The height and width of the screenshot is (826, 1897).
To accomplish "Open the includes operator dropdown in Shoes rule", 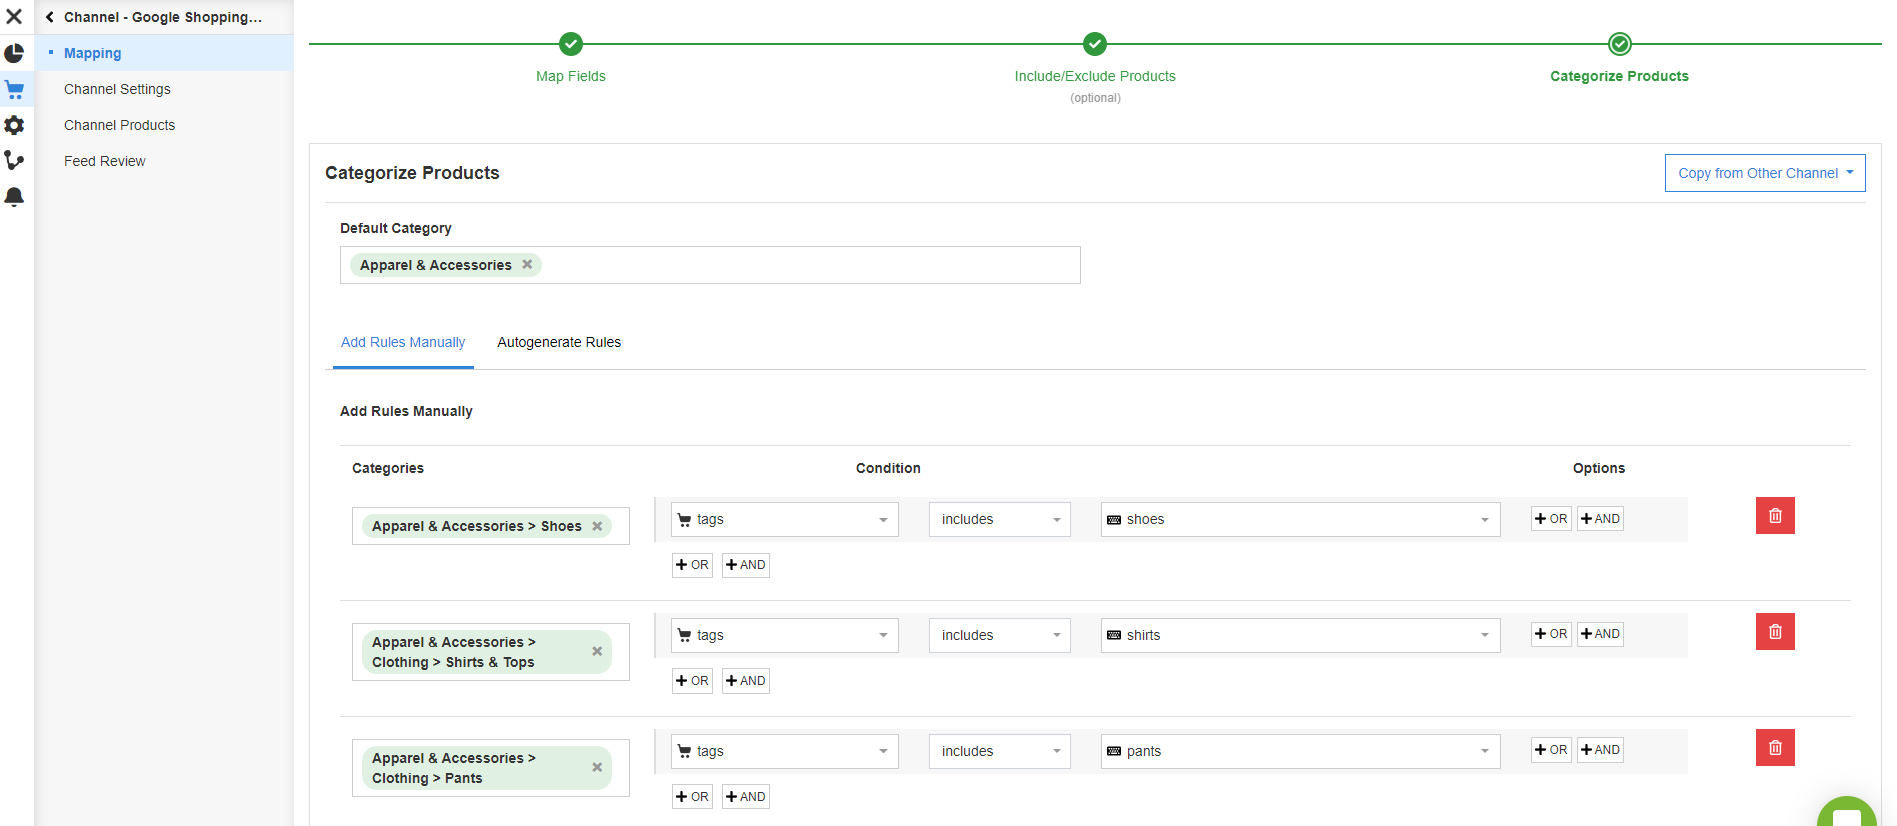I will coord(1000,519).
